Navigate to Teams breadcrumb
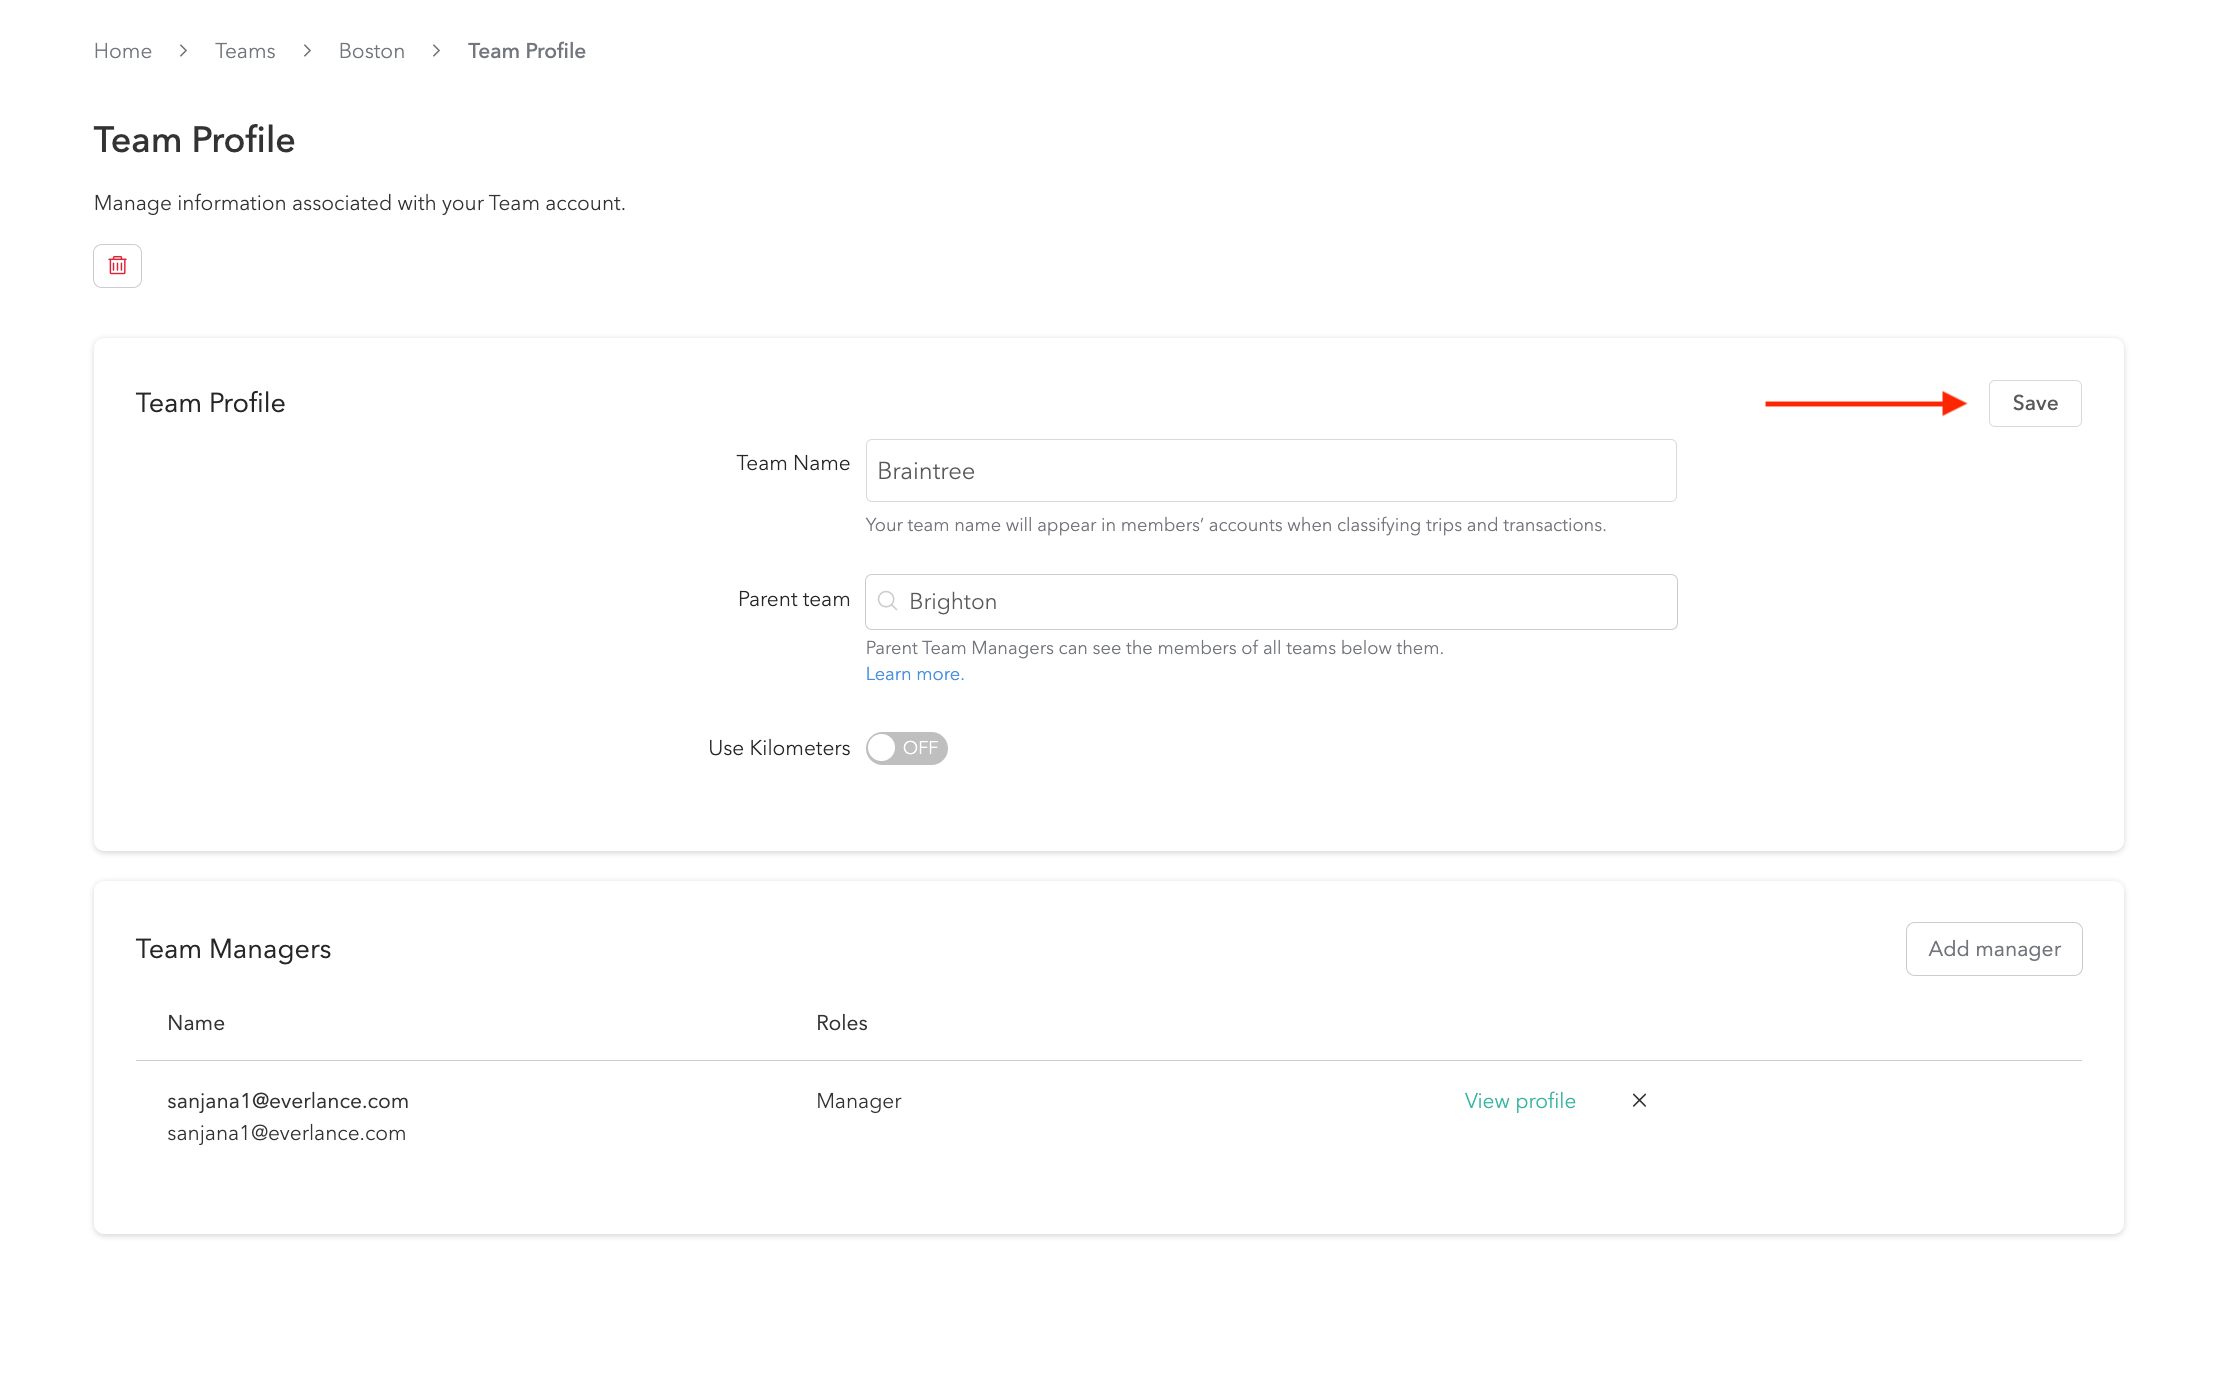 click(x=245, y=51)
